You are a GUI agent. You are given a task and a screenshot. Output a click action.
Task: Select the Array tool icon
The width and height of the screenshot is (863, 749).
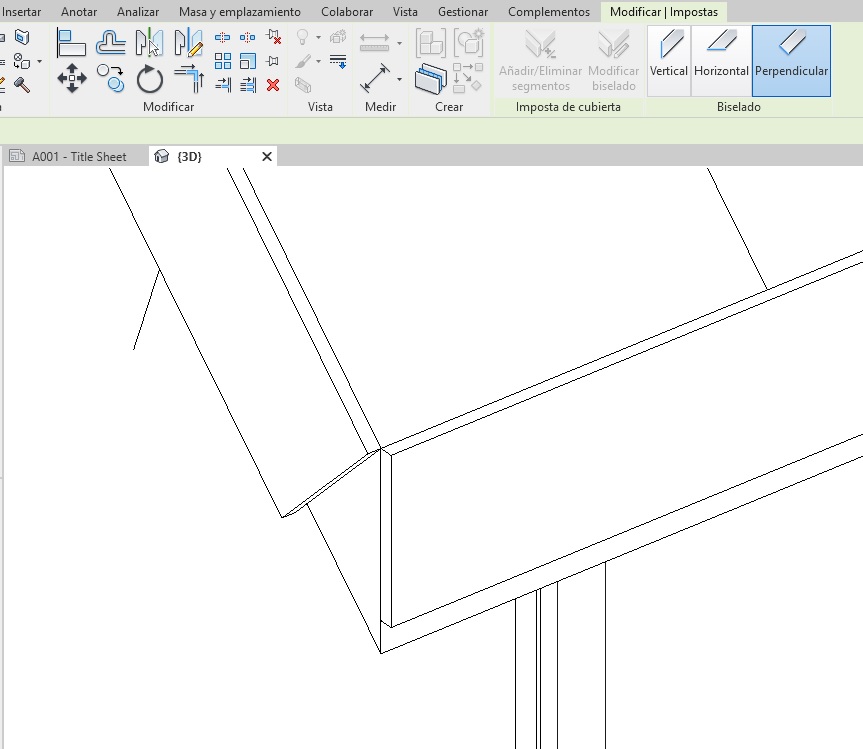(x=223, y=62)
